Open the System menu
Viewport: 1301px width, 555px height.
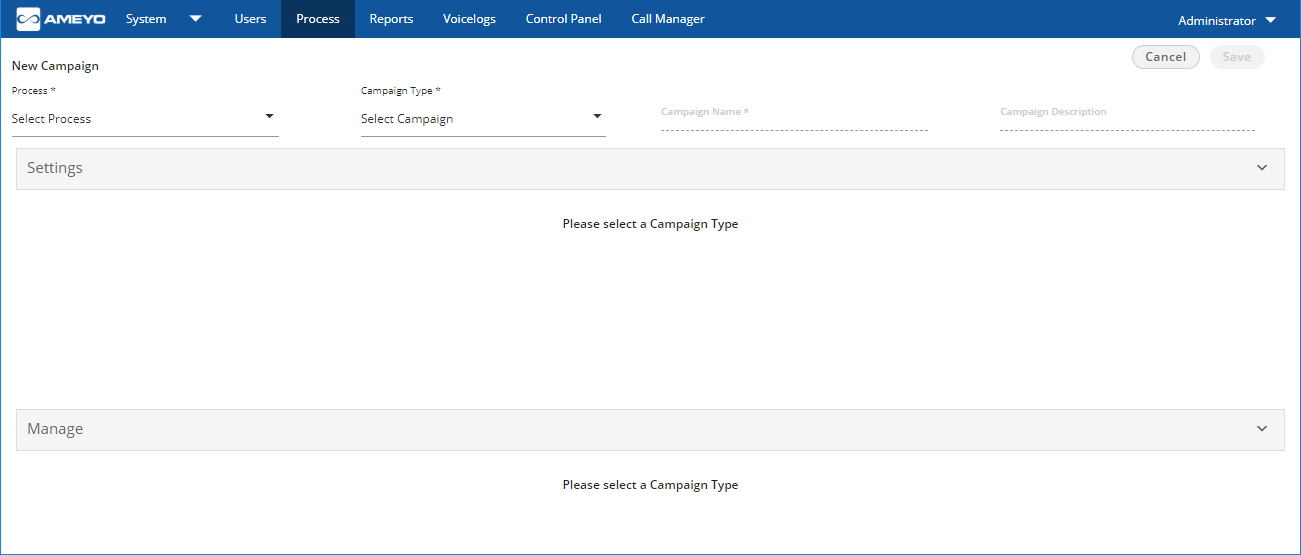point(146,19)
